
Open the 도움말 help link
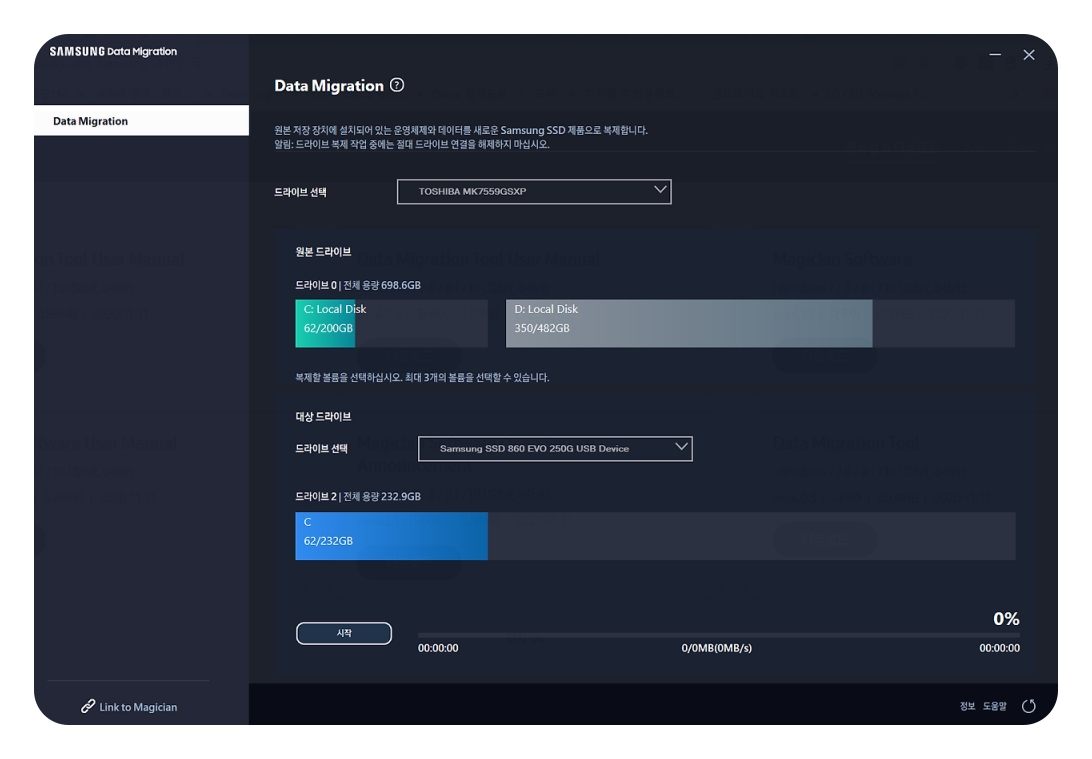point(994,706)
